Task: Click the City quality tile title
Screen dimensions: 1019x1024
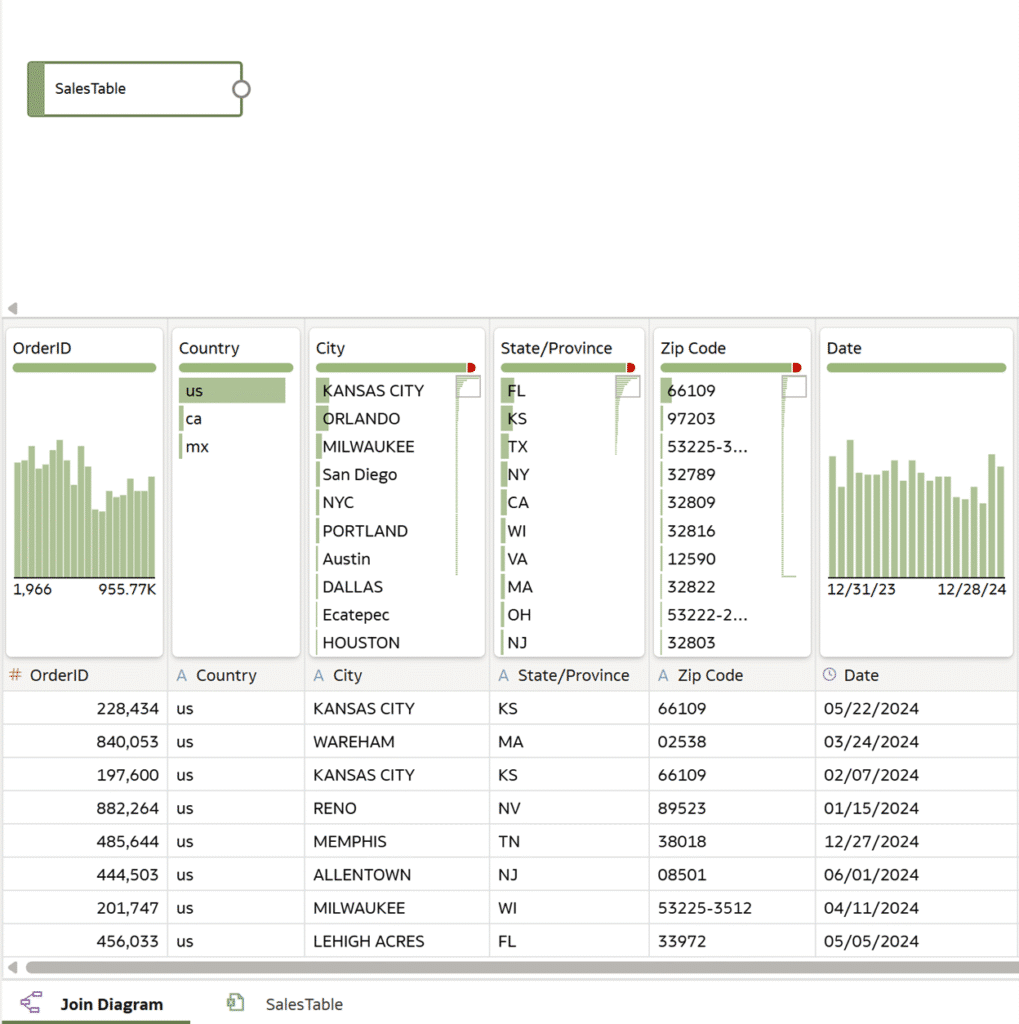Action: 331,348
